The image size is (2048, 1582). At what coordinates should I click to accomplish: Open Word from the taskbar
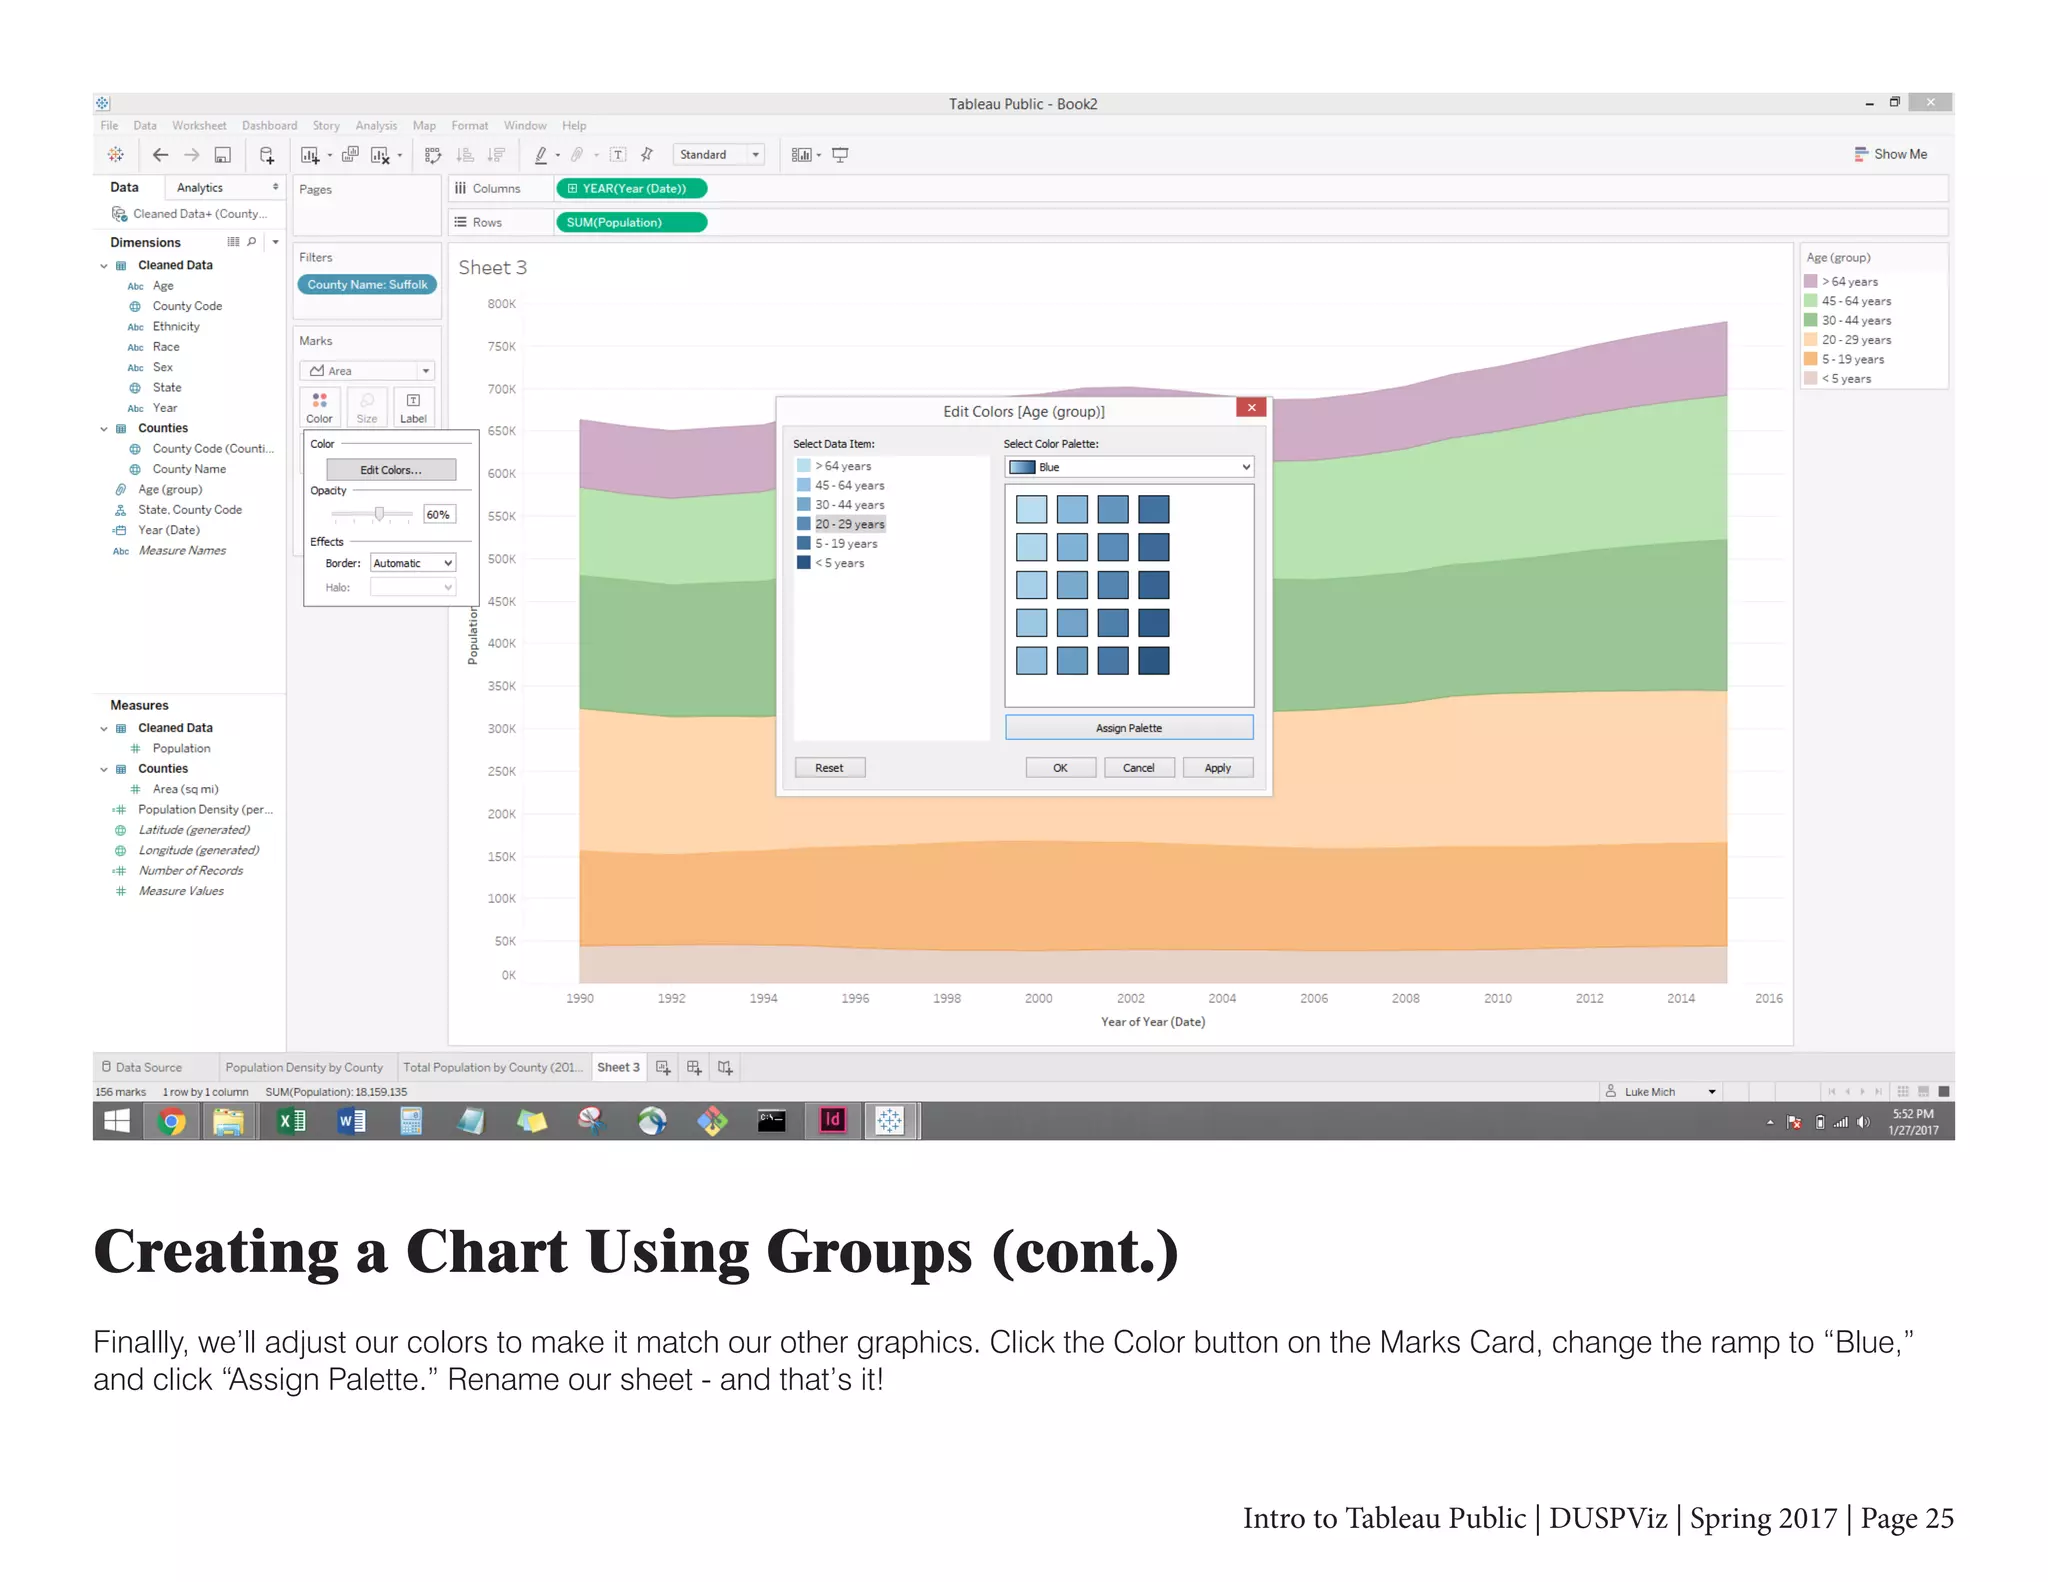pos(351,1122)
